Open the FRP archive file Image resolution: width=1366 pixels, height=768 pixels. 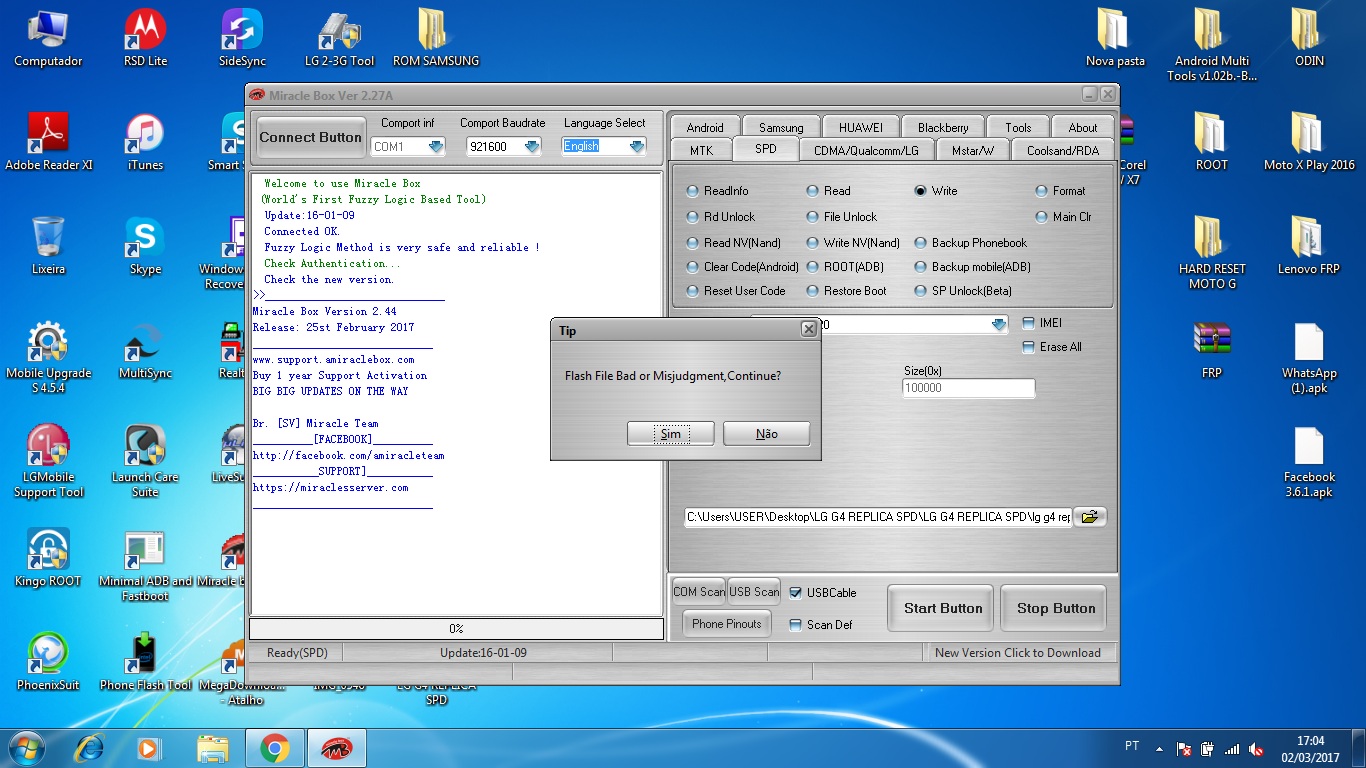tap(1212, 350)
